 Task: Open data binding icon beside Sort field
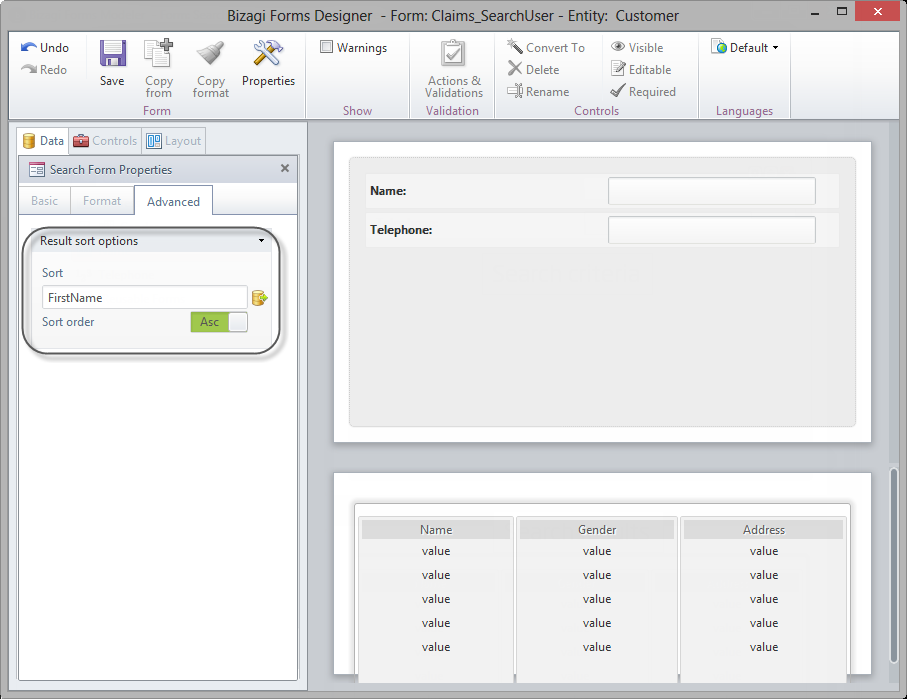point(260,298)
